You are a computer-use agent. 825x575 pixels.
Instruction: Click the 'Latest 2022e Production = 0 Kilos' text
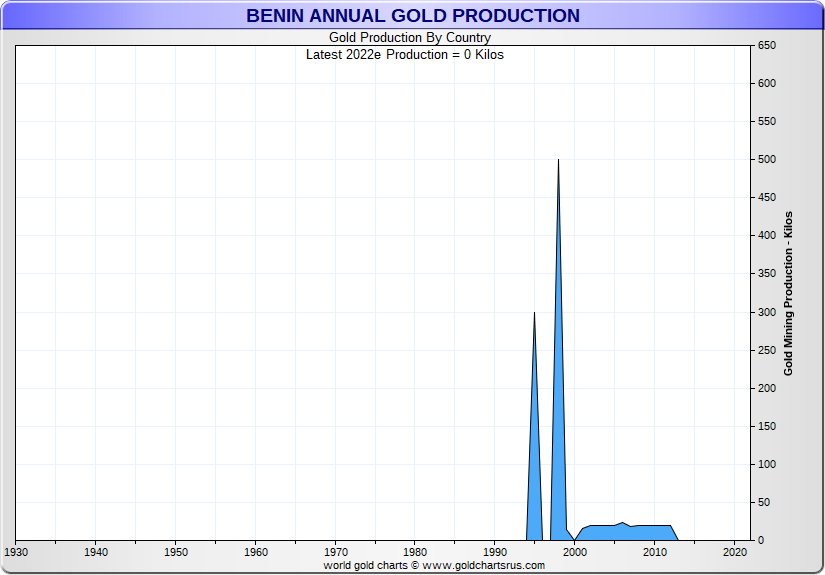pyautogui.click(x=405, y=54)
